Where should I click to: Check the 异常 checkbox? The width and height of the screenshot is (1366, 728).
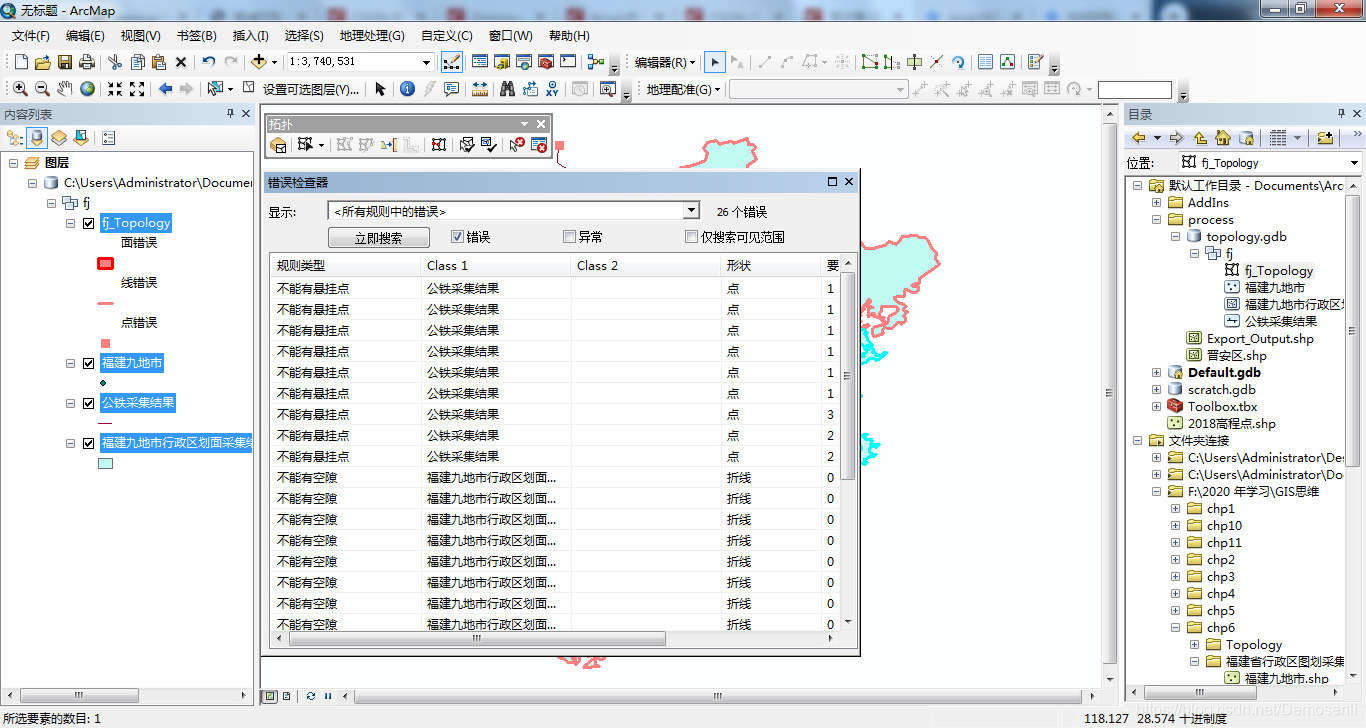click(x=569, y=237)
